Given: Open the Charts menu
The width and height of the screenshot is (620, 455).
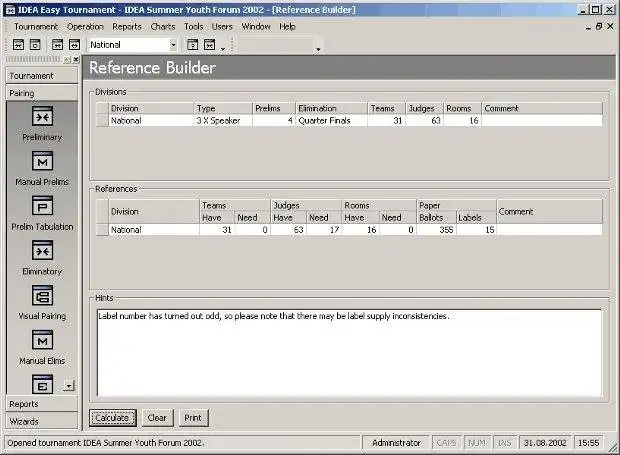Looking at the screenshot, I should [163, 26].
